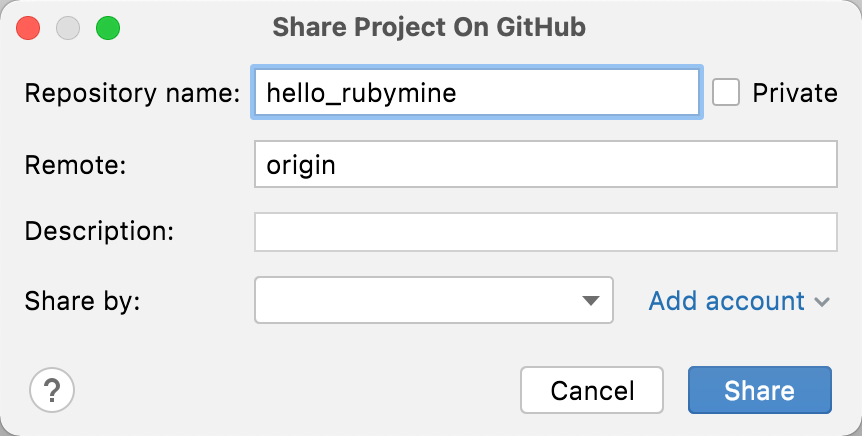The width and height of the screenshot is (862, 436).
Task: Click the green zoom window button
Action: click(107, 28)
